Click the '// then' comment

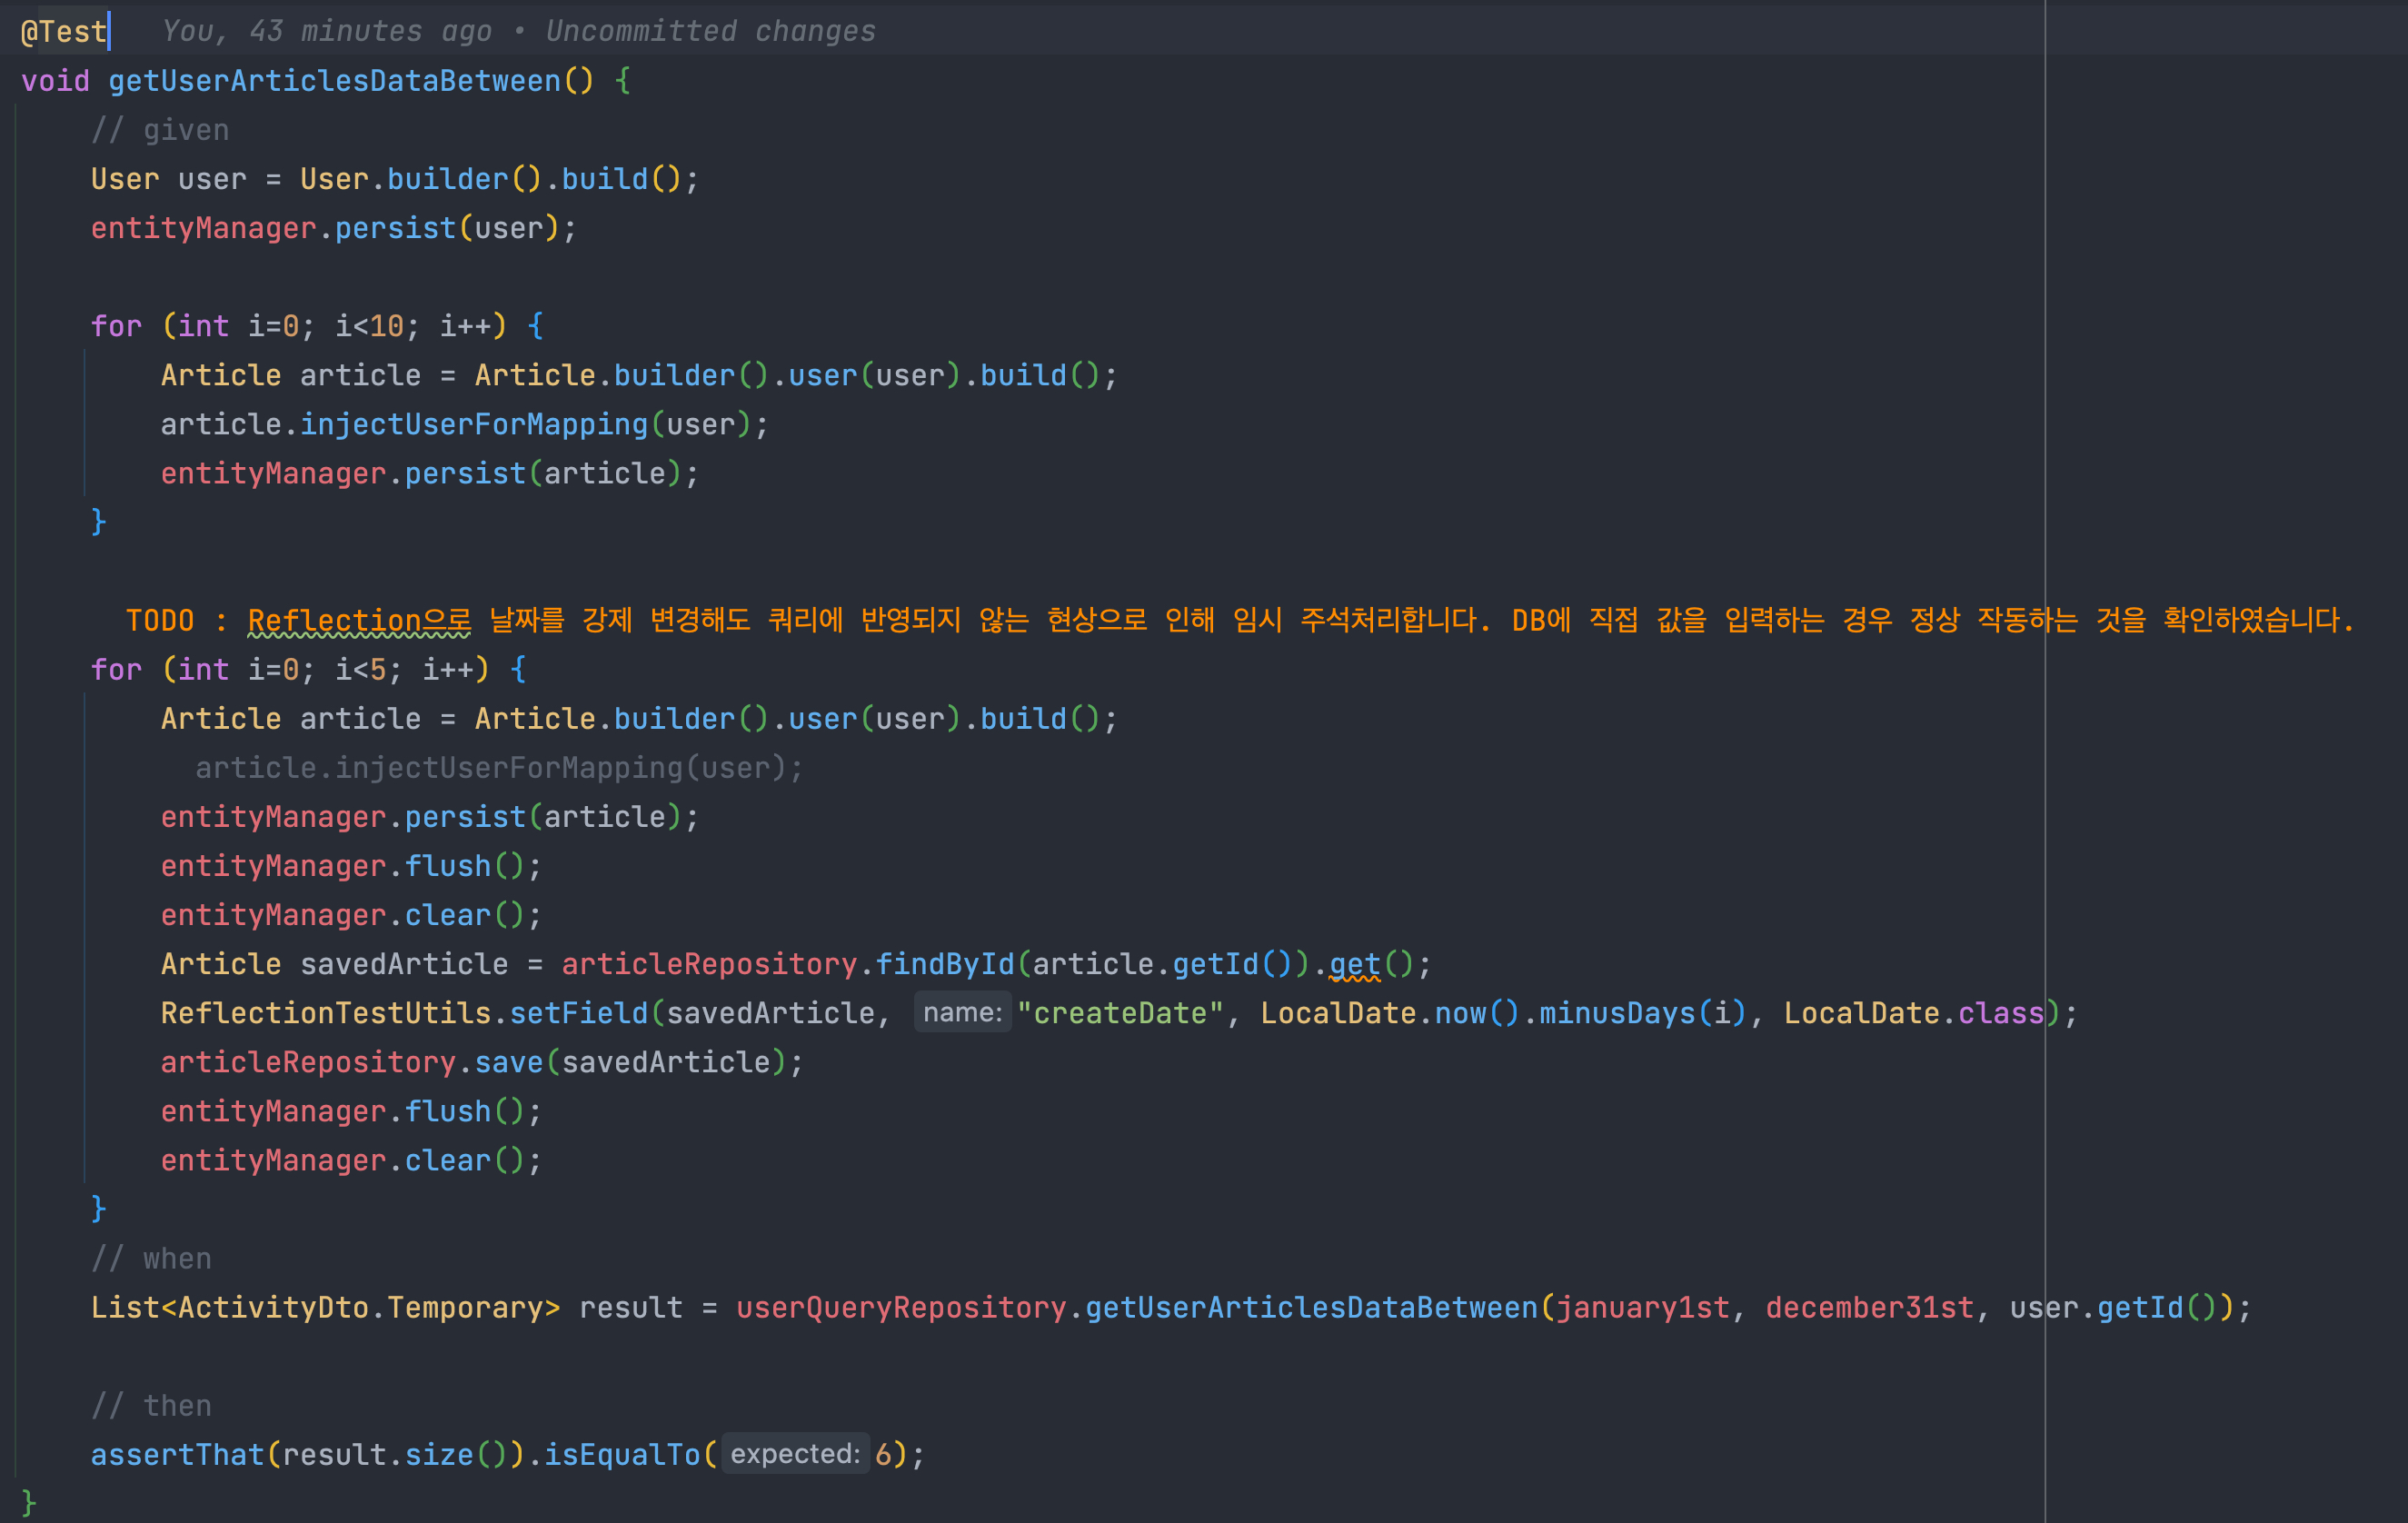[151, 1404]
